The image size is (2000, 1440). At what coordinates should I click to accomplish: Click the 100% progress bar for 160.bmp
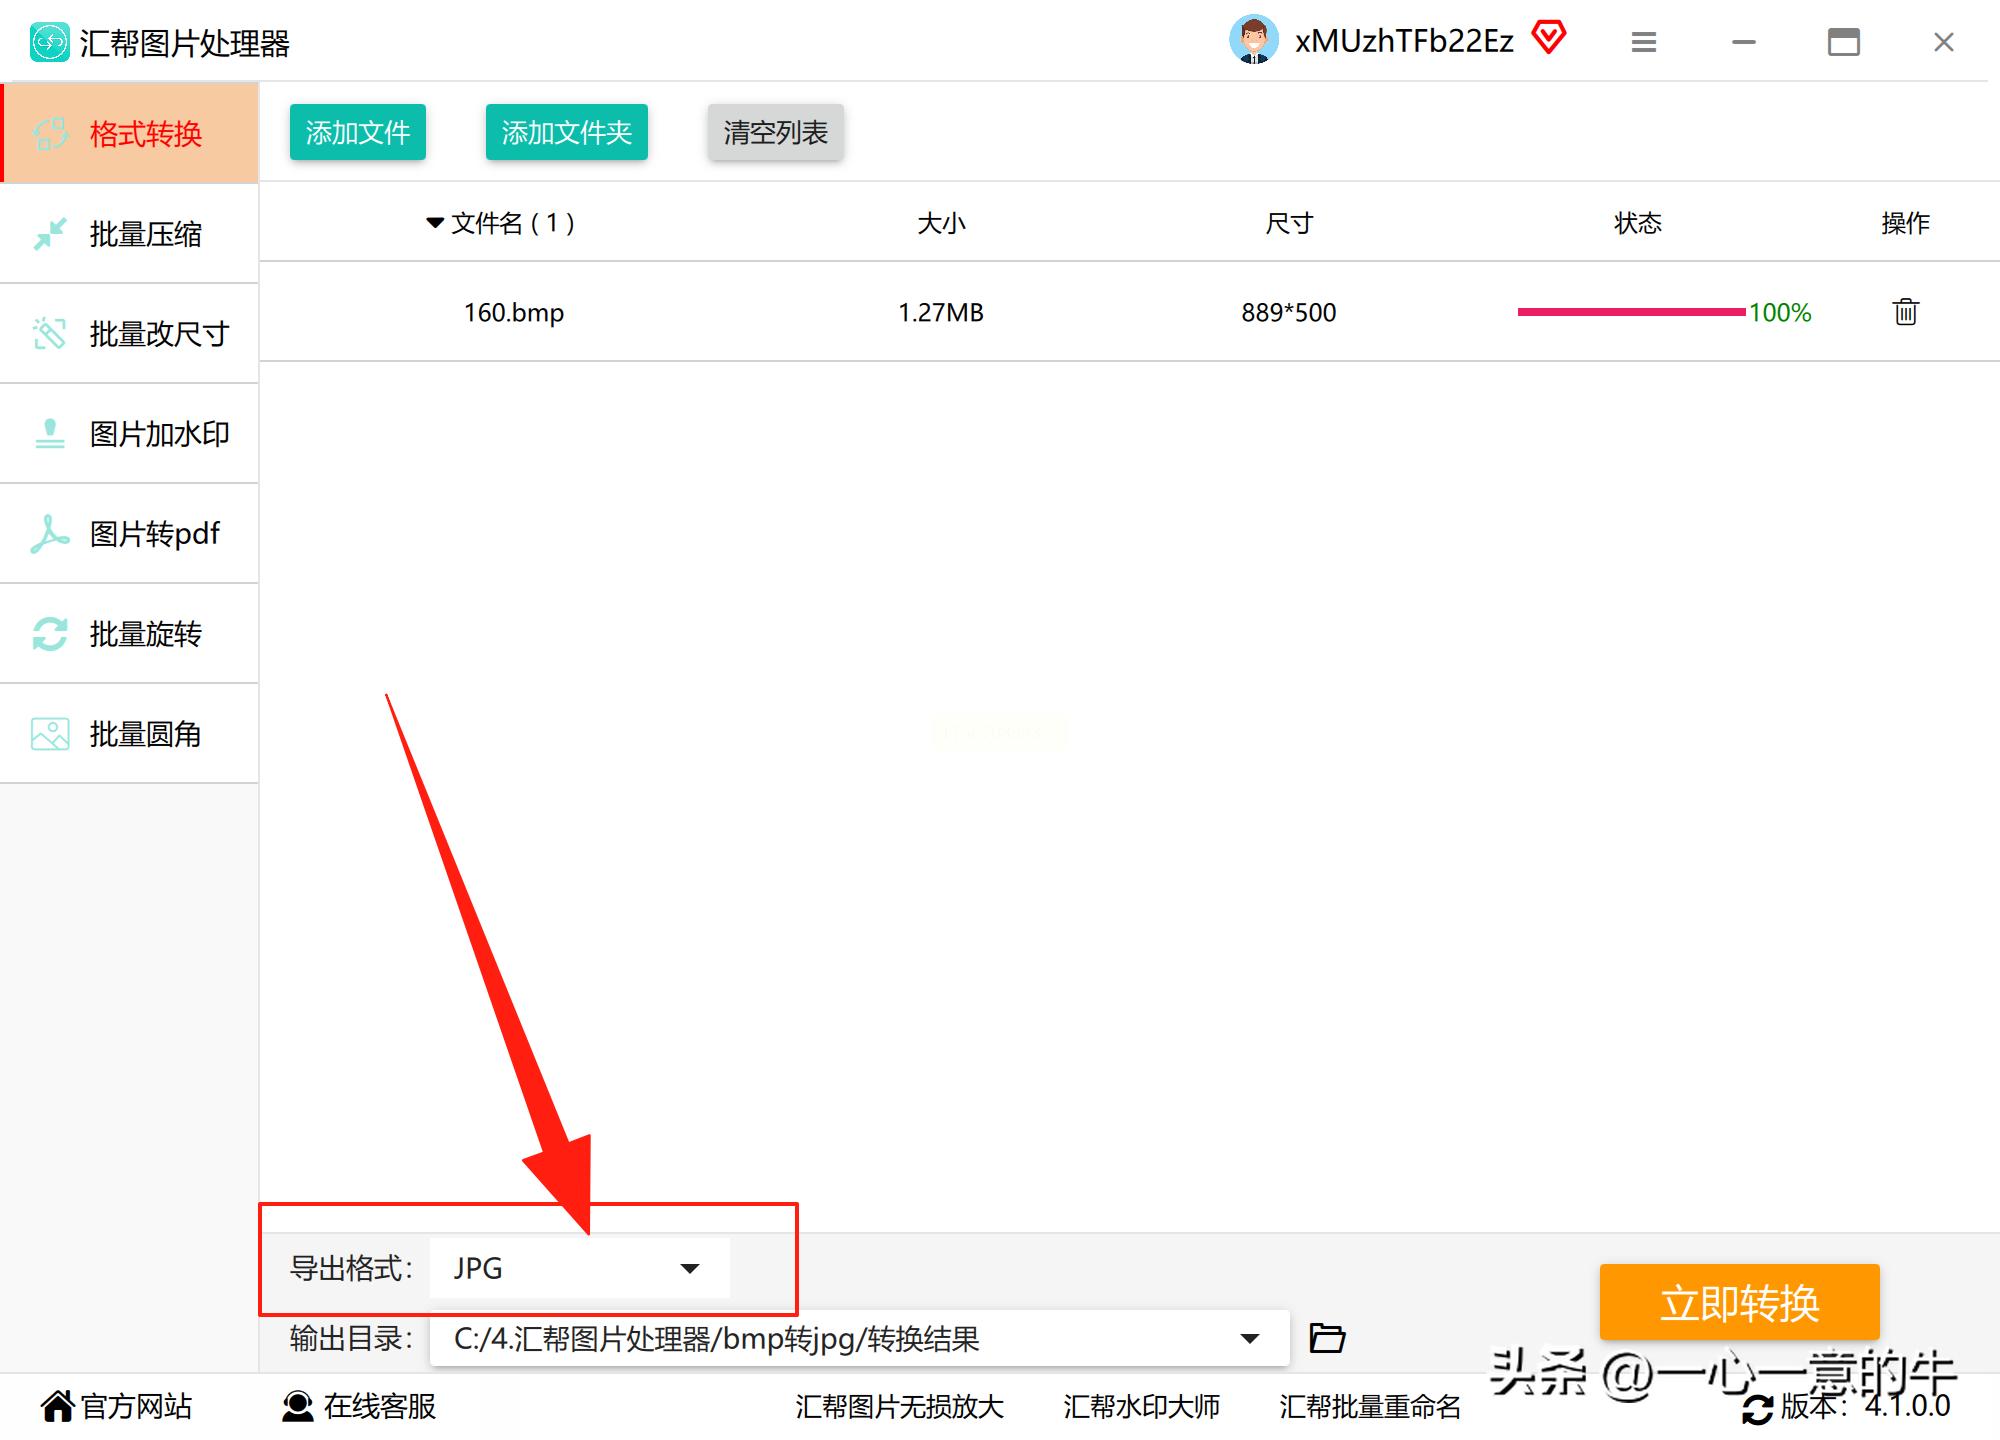pos(1630,312)
